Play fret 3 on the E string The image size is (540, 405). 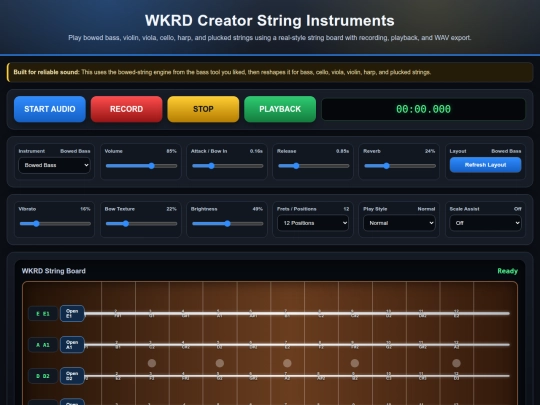point(152,313)
